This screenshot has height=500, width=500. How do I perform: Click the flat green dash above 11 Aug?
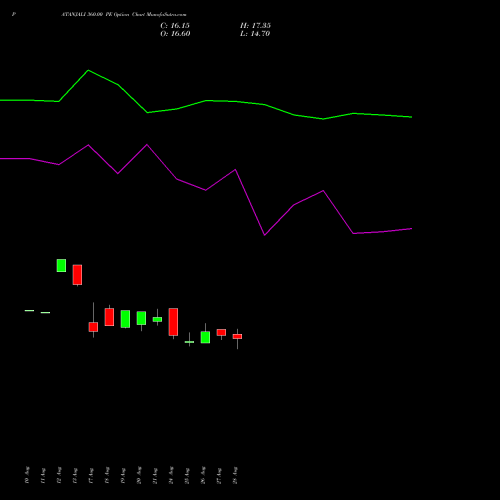point(45,313)
